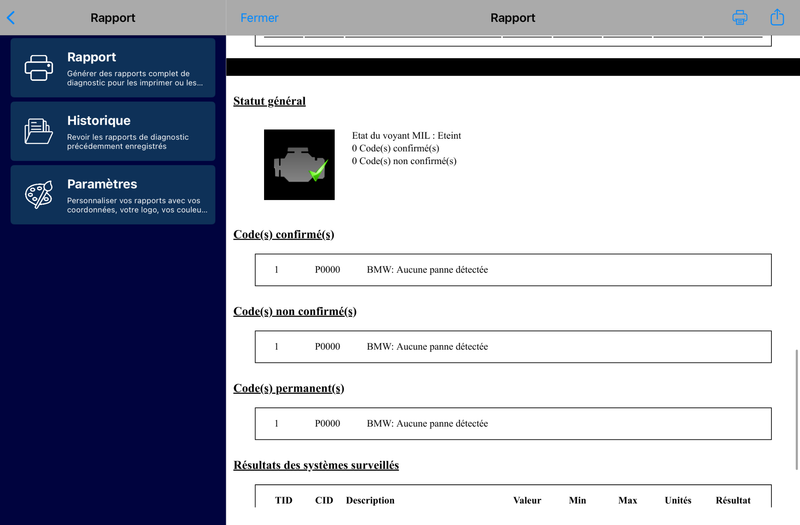Click the Unités column header
This screenshot has width=800, height=525.
pos(678,501)
